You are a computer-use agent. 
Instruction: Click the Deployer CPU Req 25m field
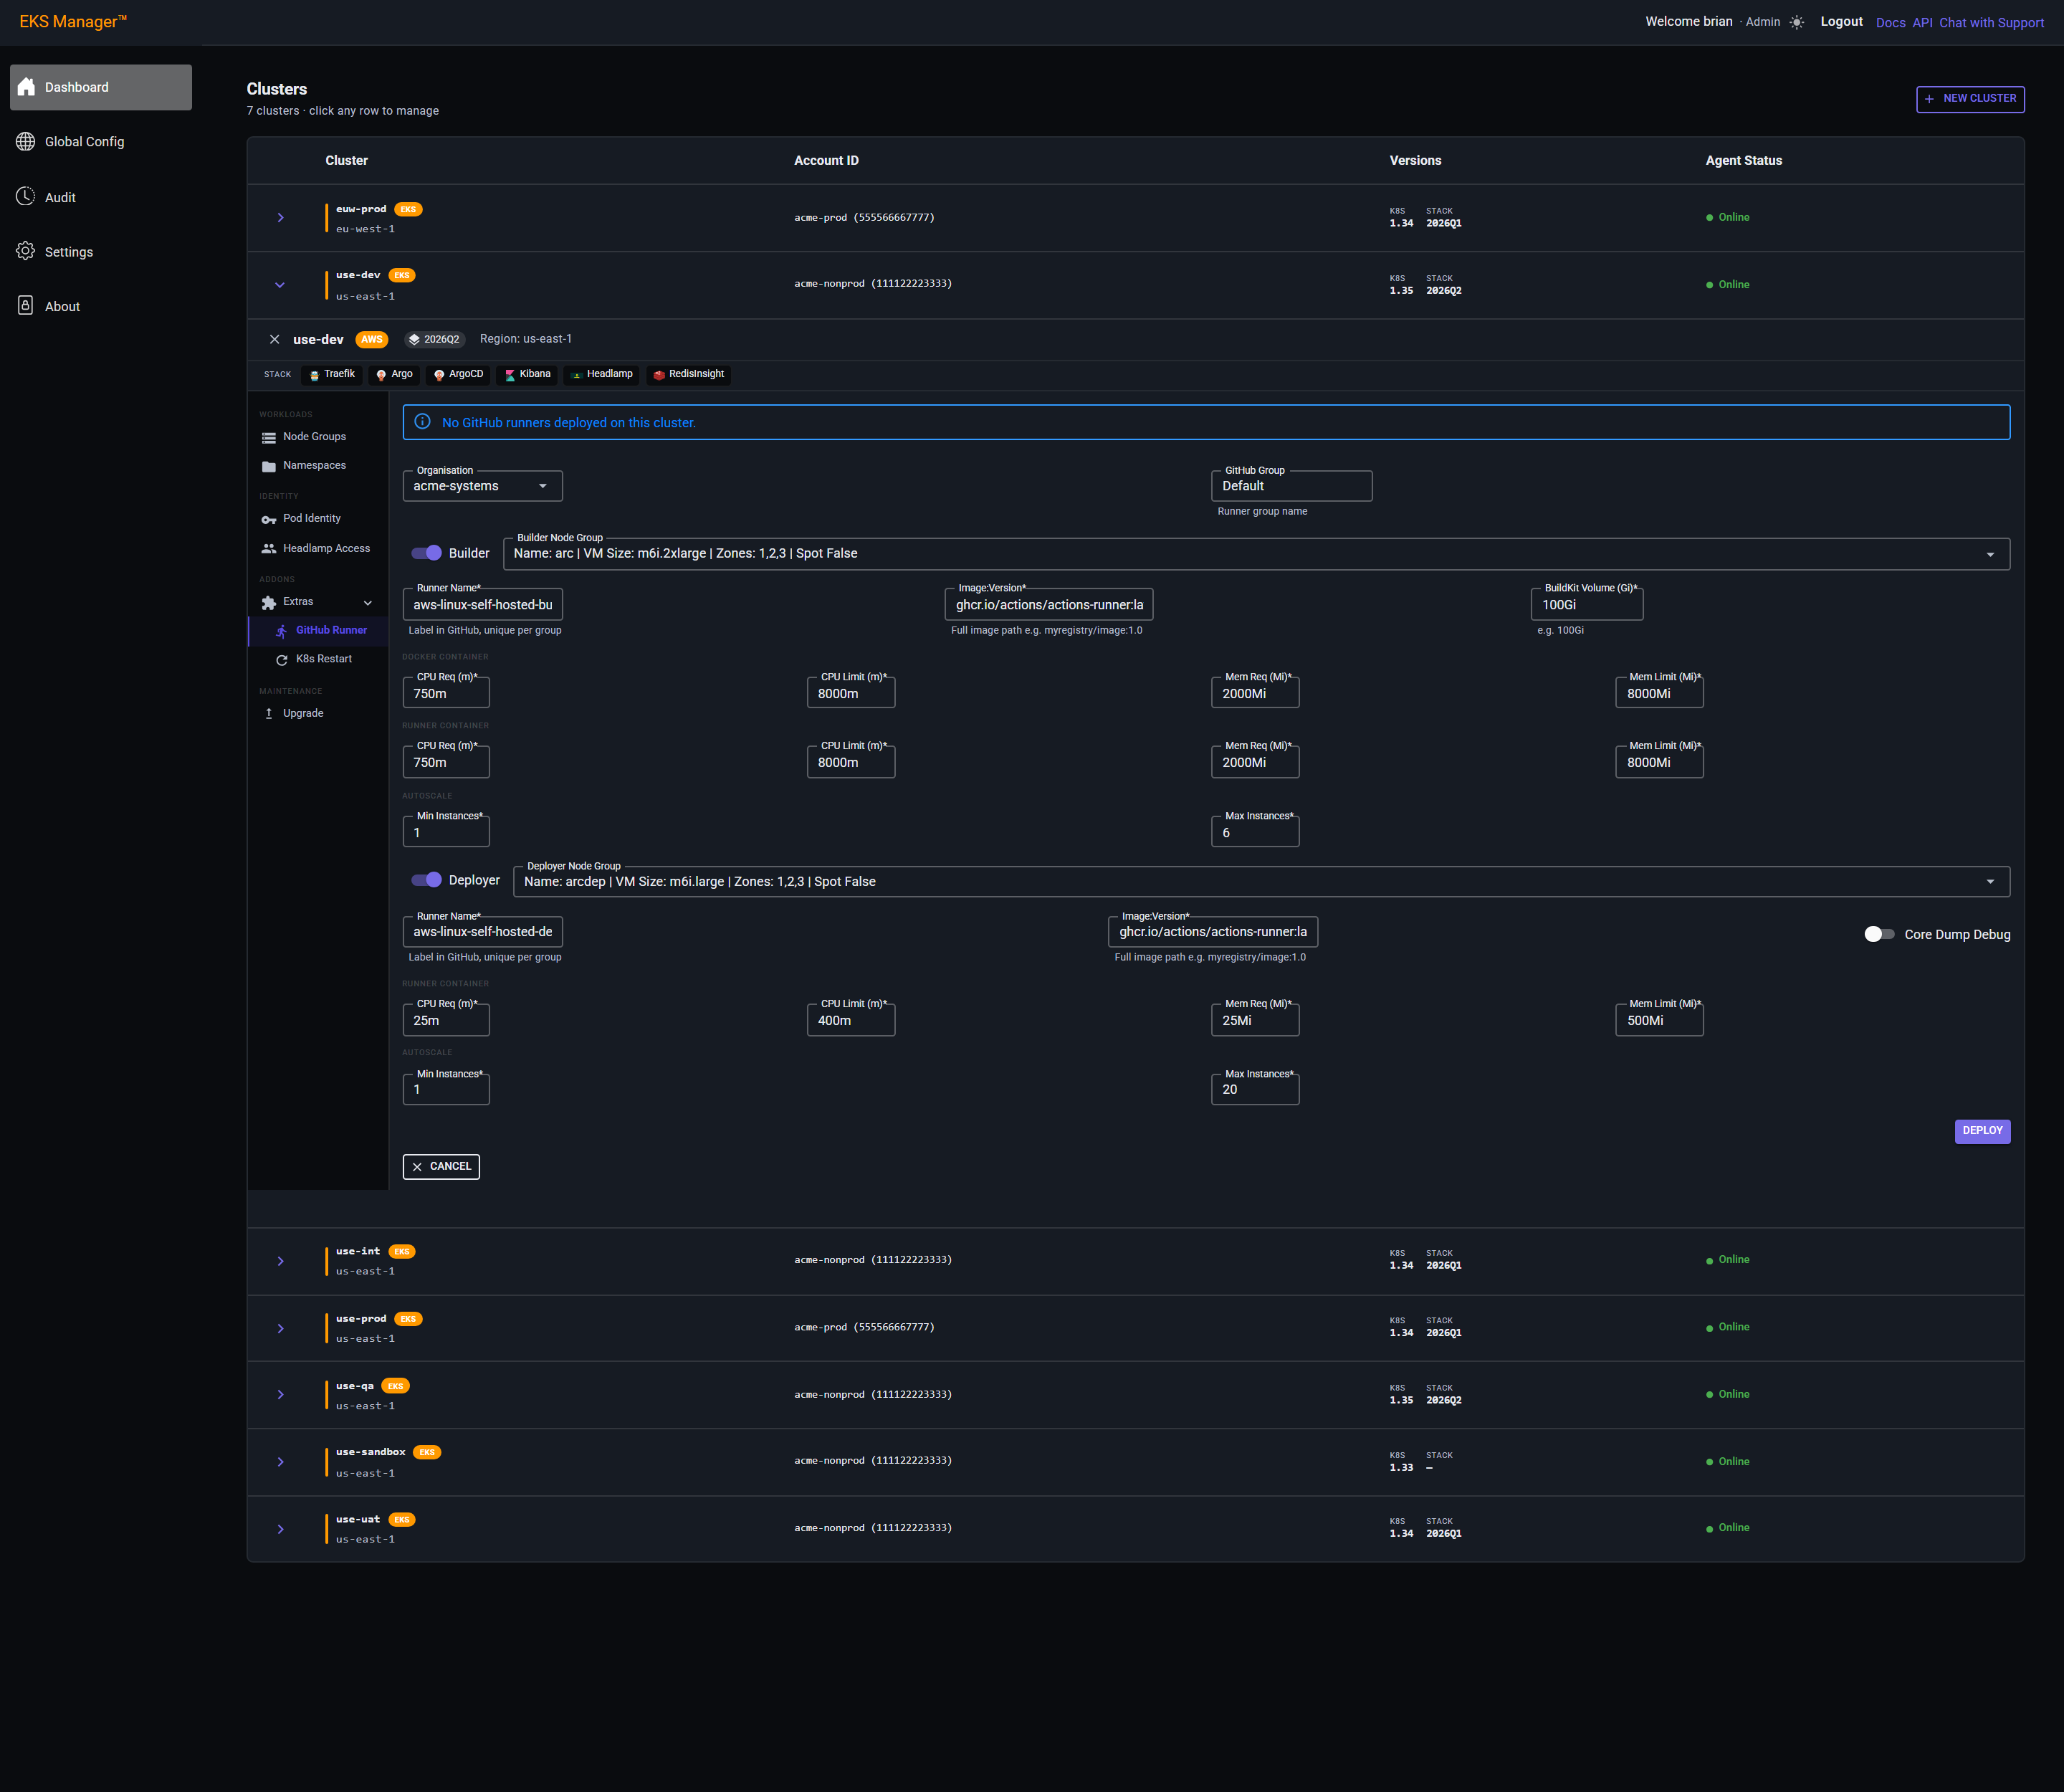[446, 1020]
